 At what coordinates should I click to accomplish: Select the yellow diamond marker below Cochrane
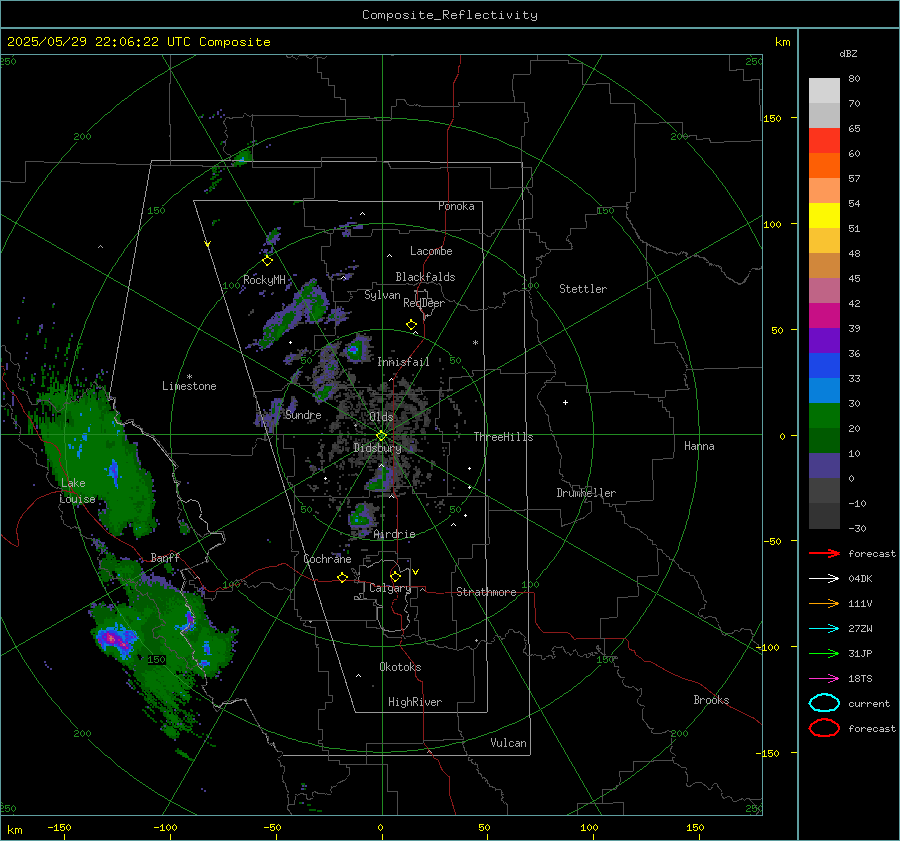(342, 577)
